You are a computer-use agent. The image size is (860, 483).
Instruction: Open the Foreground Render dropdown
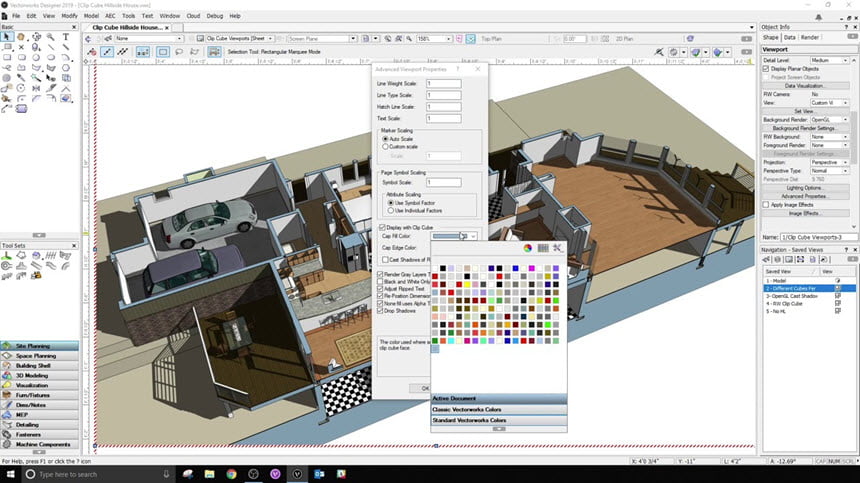(x=830, y=145)
